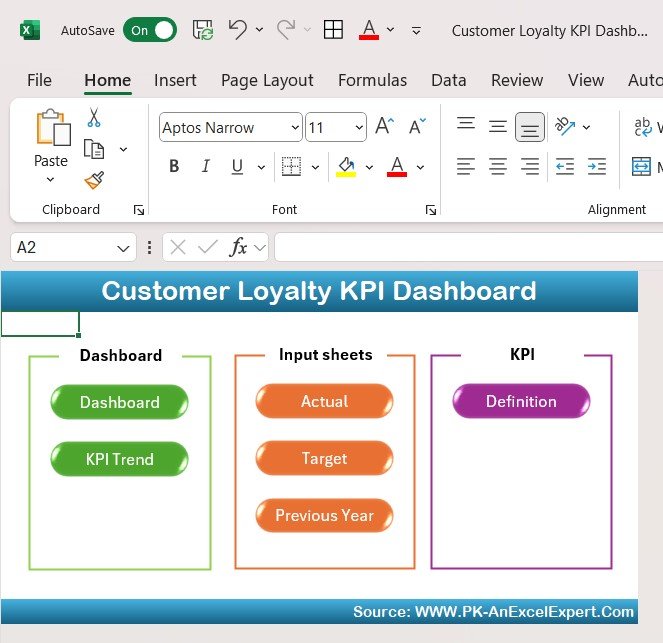663x643 pixels.
Task: Click the Insert Function fx icon
Action: click(238, 247)
